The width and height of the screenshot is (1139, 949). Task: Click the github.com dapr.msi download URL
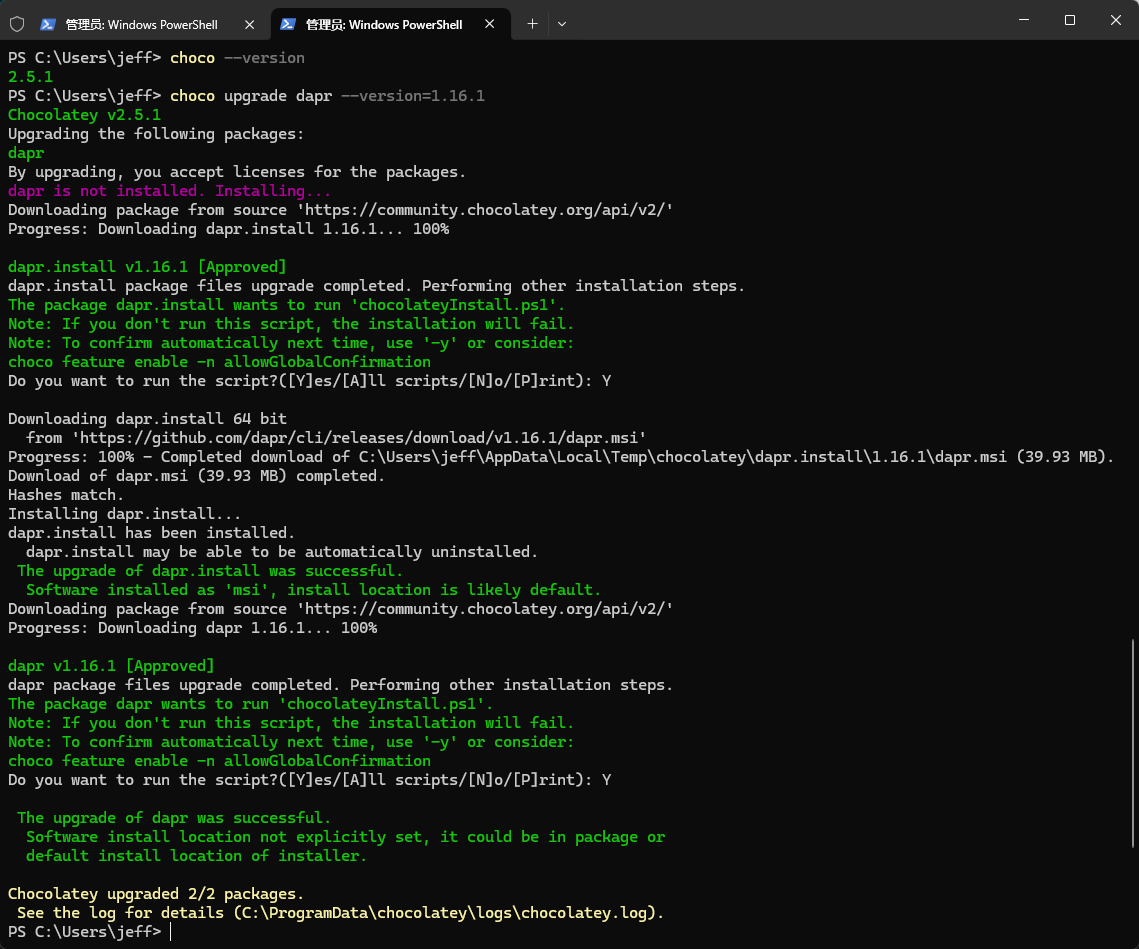point(359,437)
